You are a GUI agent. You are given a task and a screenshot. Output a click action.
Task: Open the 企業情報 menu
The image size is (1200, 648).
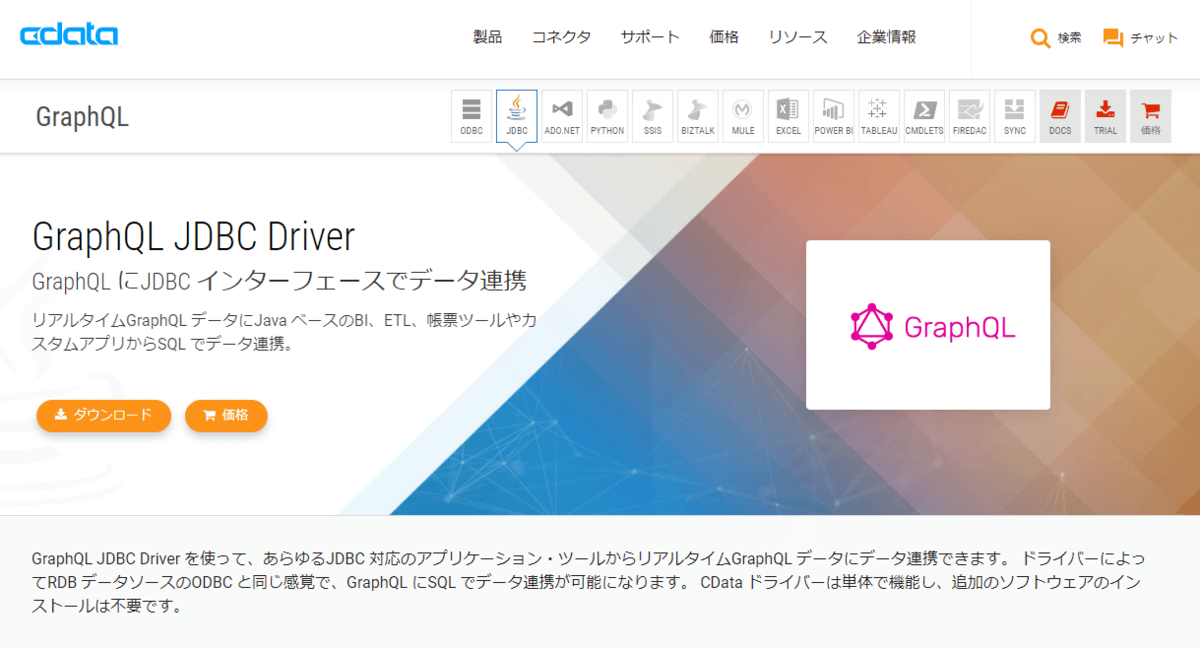click(886, 37)
